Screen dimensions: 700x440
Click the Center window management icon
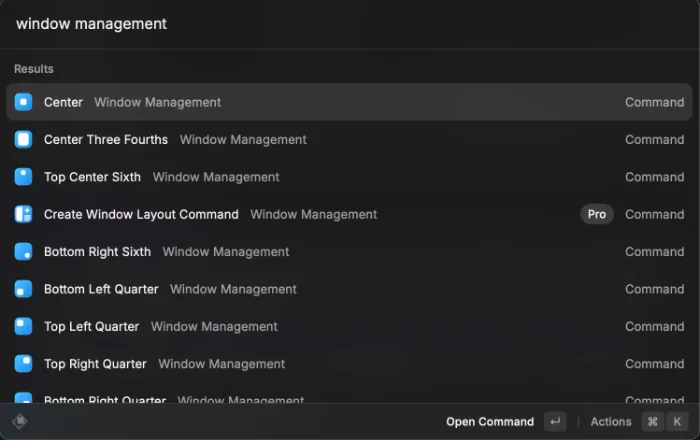pos(24,102)
